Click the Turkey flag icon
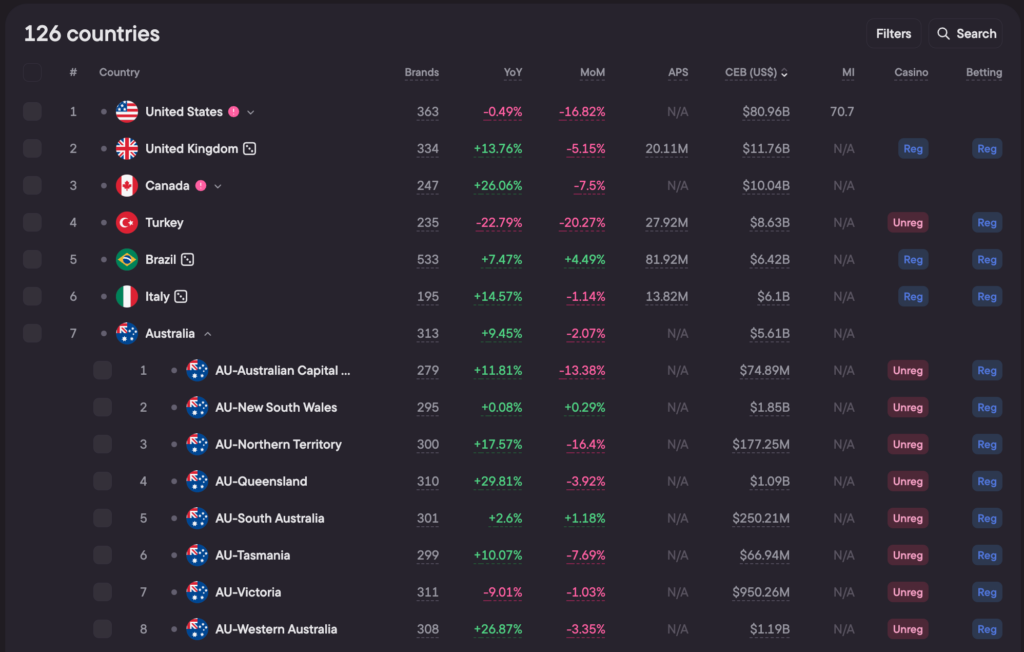 [127, 223]
